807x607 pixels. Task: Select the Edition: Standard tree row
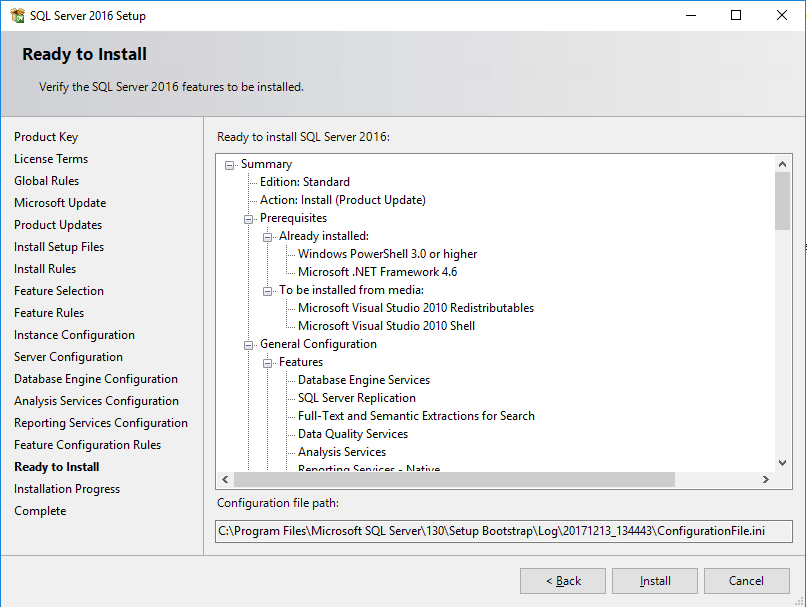(x=305, y=182)
